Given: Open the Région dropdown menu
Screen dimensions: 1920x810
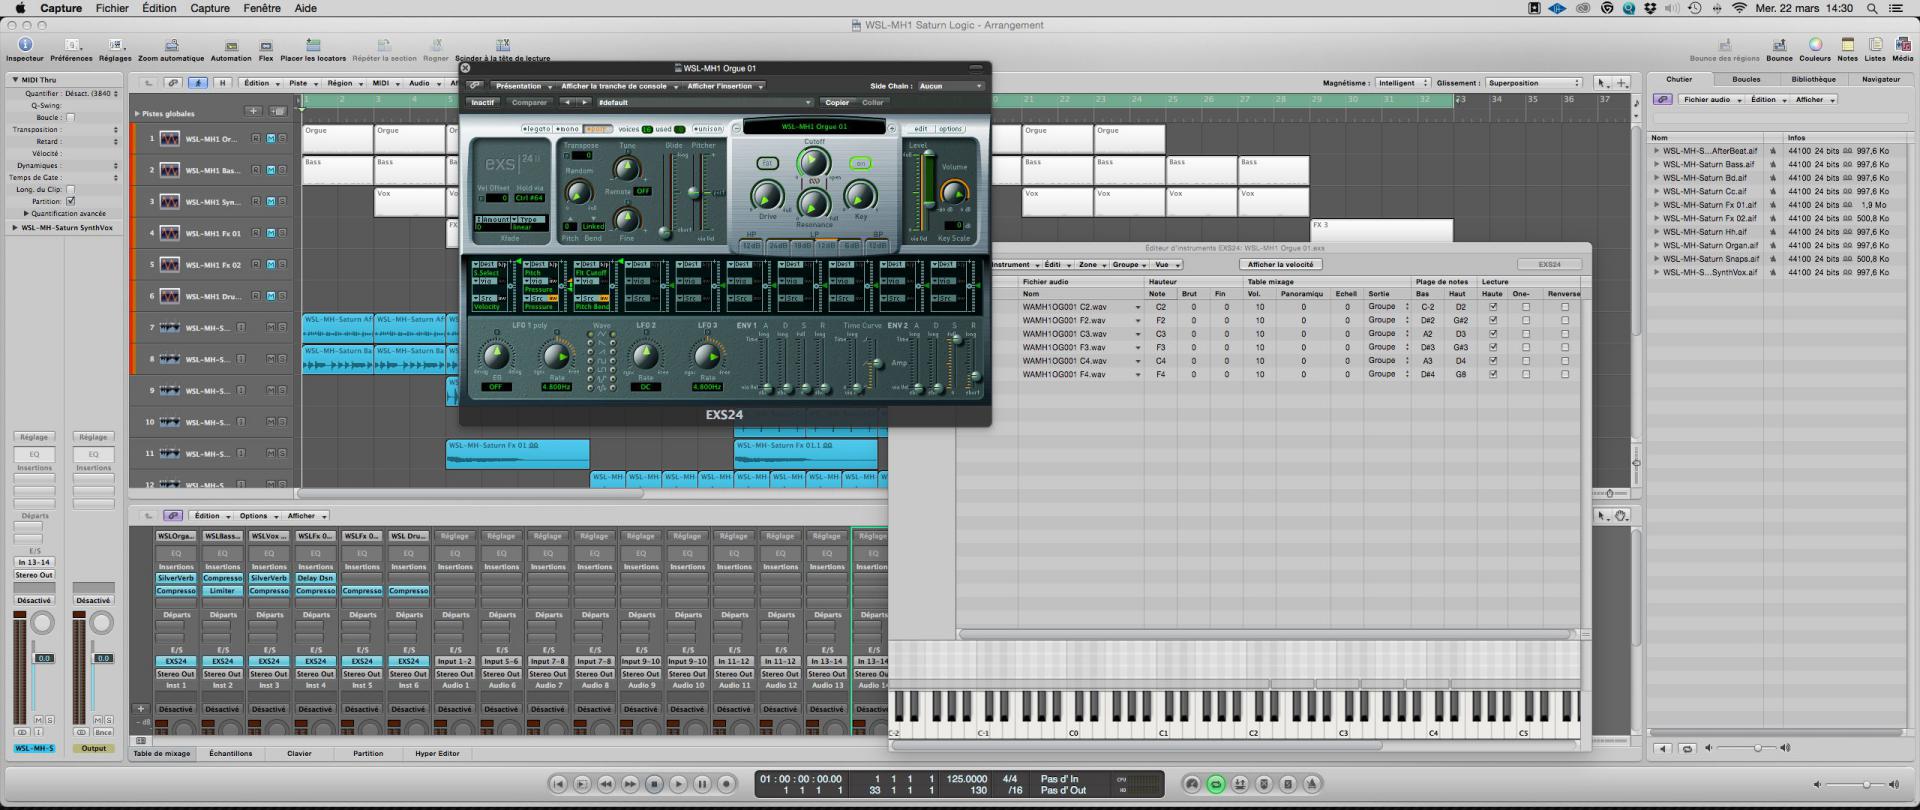Looking at the screenshot, I should point(343,83).
